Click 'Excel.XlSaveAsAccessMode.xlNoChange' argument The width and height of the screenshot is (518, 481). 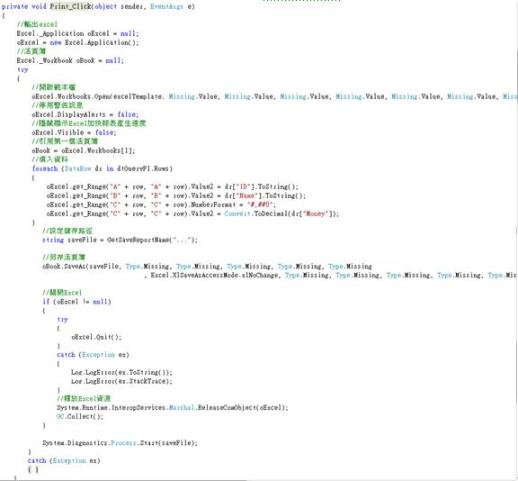tap(214, 275)
